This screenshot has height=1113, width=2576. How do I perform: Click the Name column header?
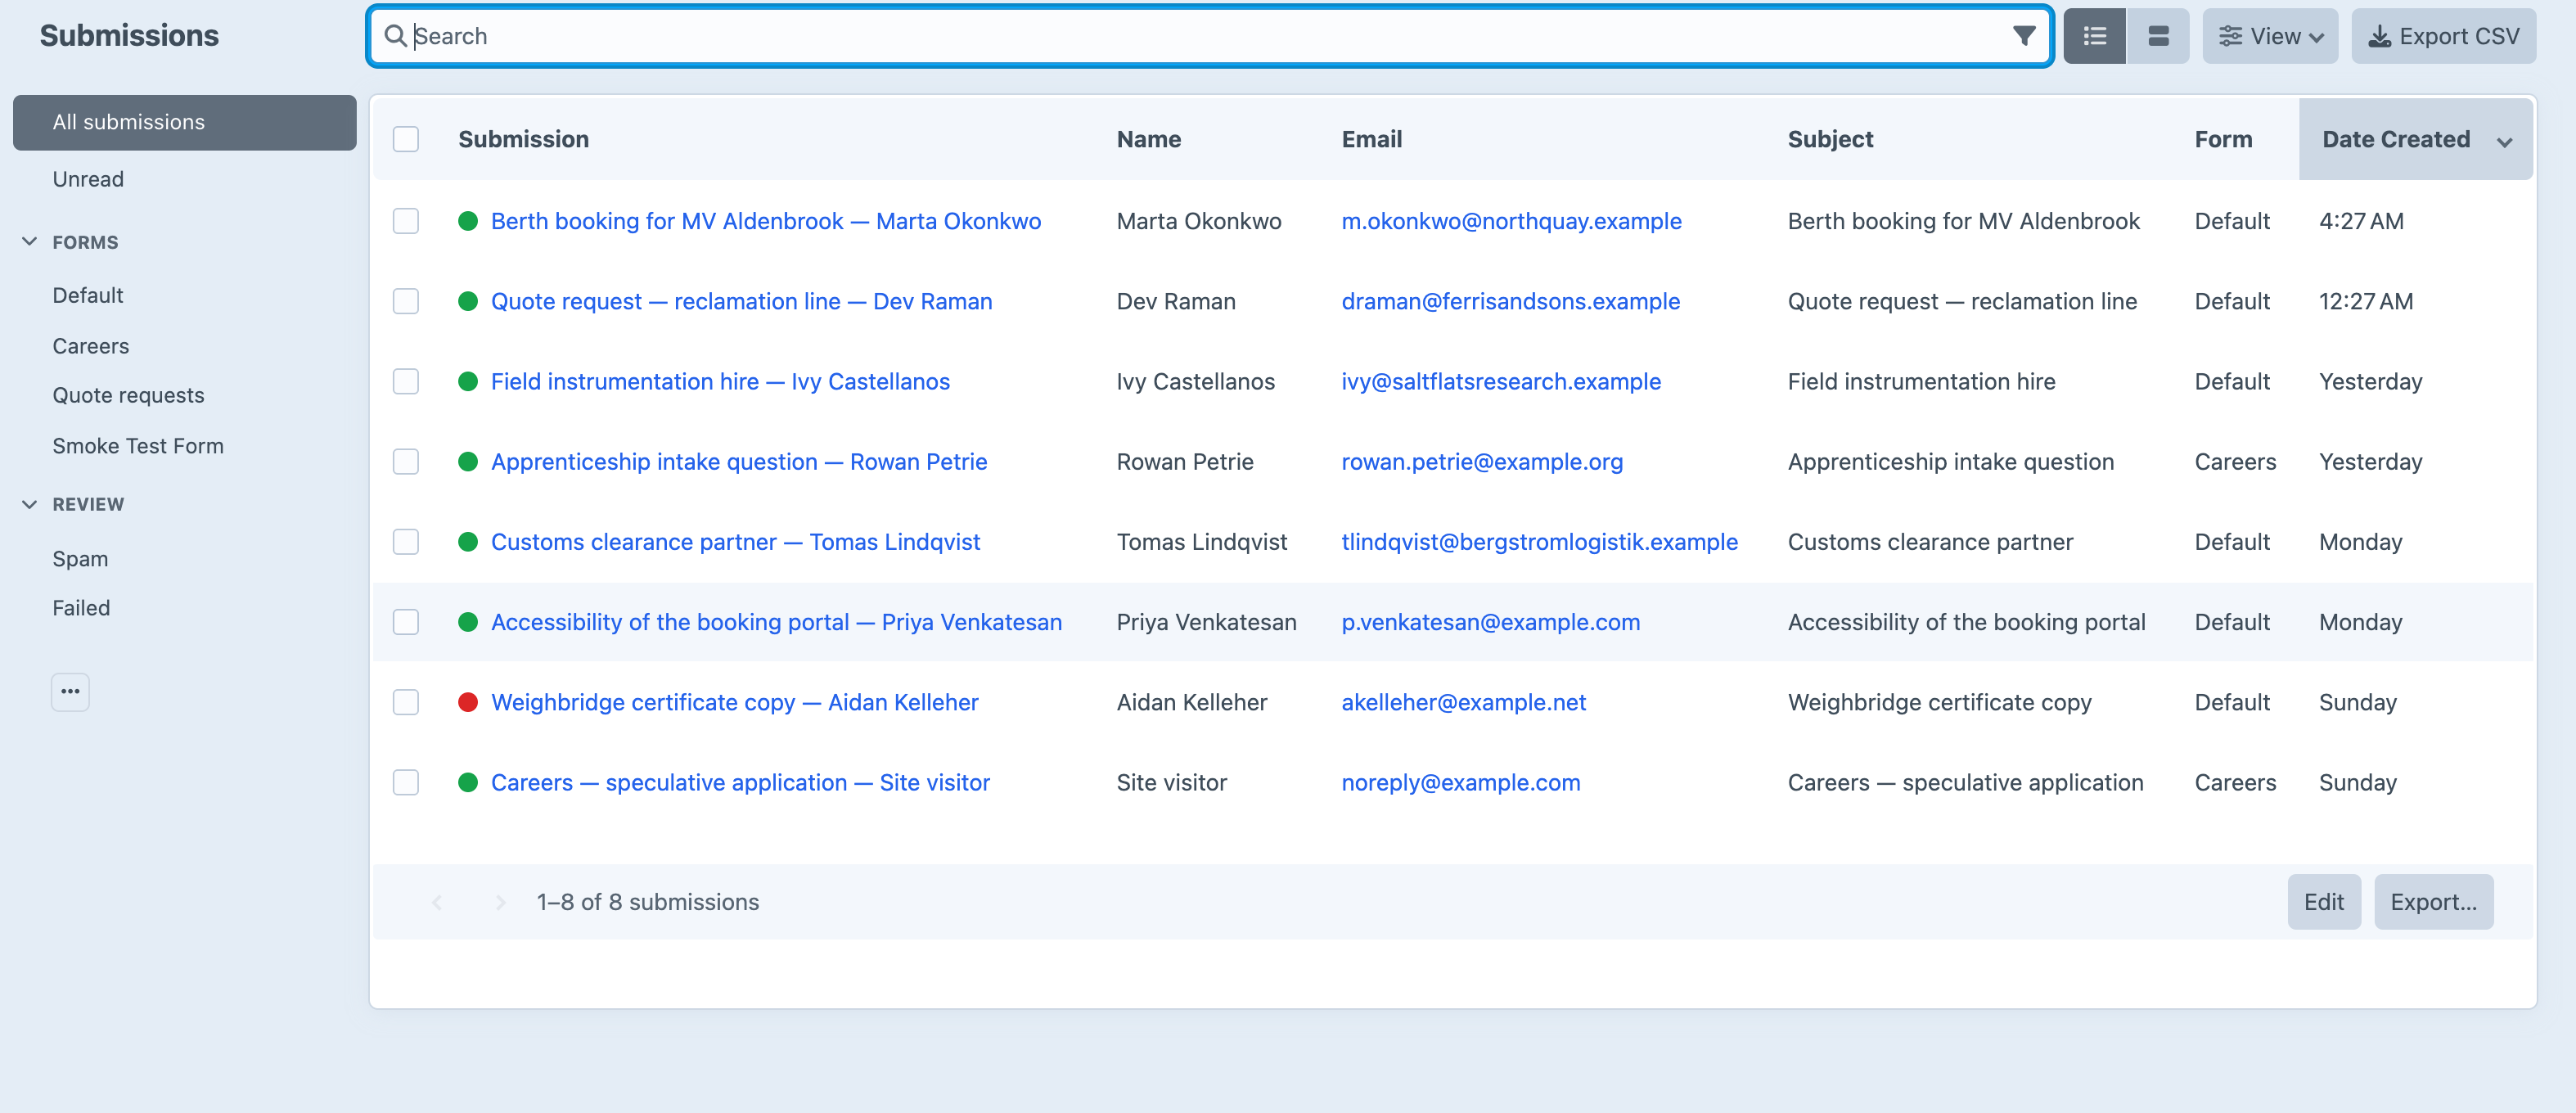[x=1148, y=139]
